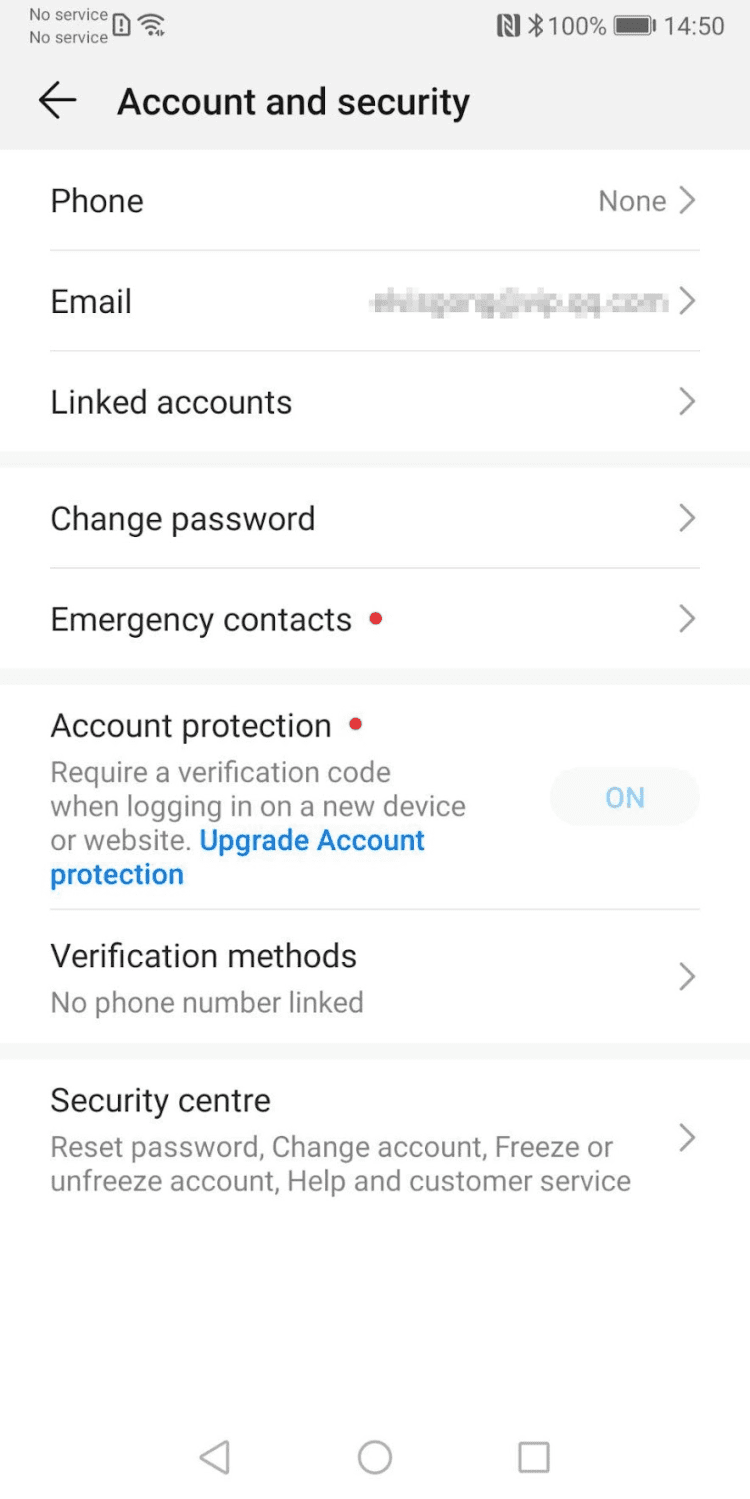Open Email row chevron arrow

[687, 301]
